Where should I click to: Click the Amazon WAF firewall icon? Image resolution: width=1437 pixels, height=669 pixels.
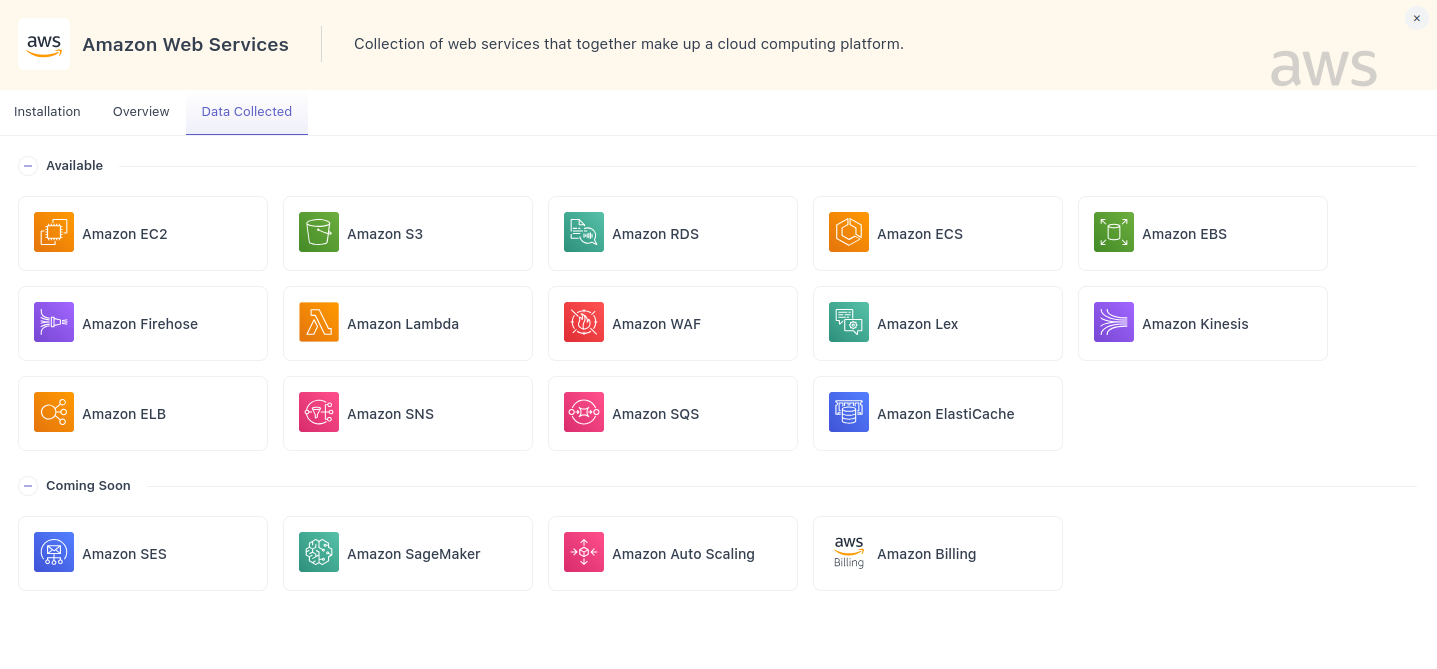[x=584, y=322]
